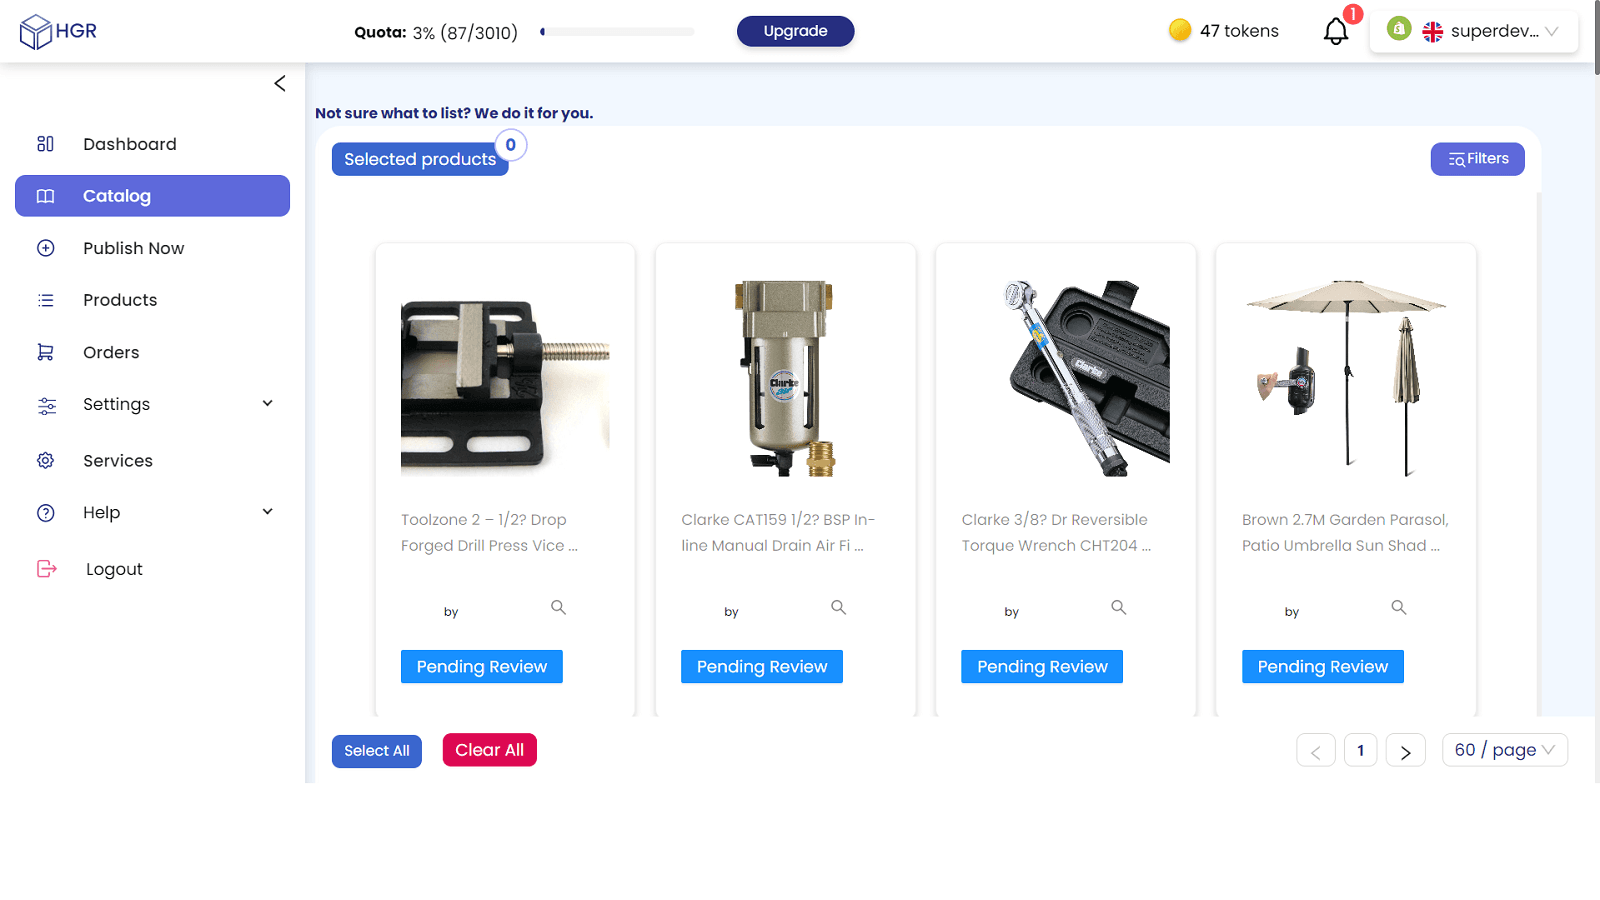1600x900 pixels.
Task: Click the Services gear icon
Action: click(45, 460)
